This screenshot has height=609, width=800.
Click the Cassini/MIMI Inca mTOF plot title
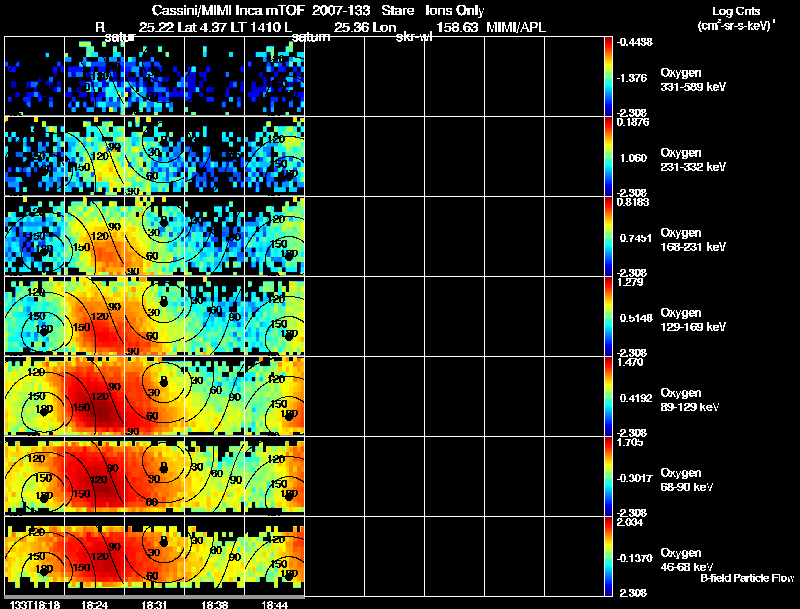(x=228, y=10)
